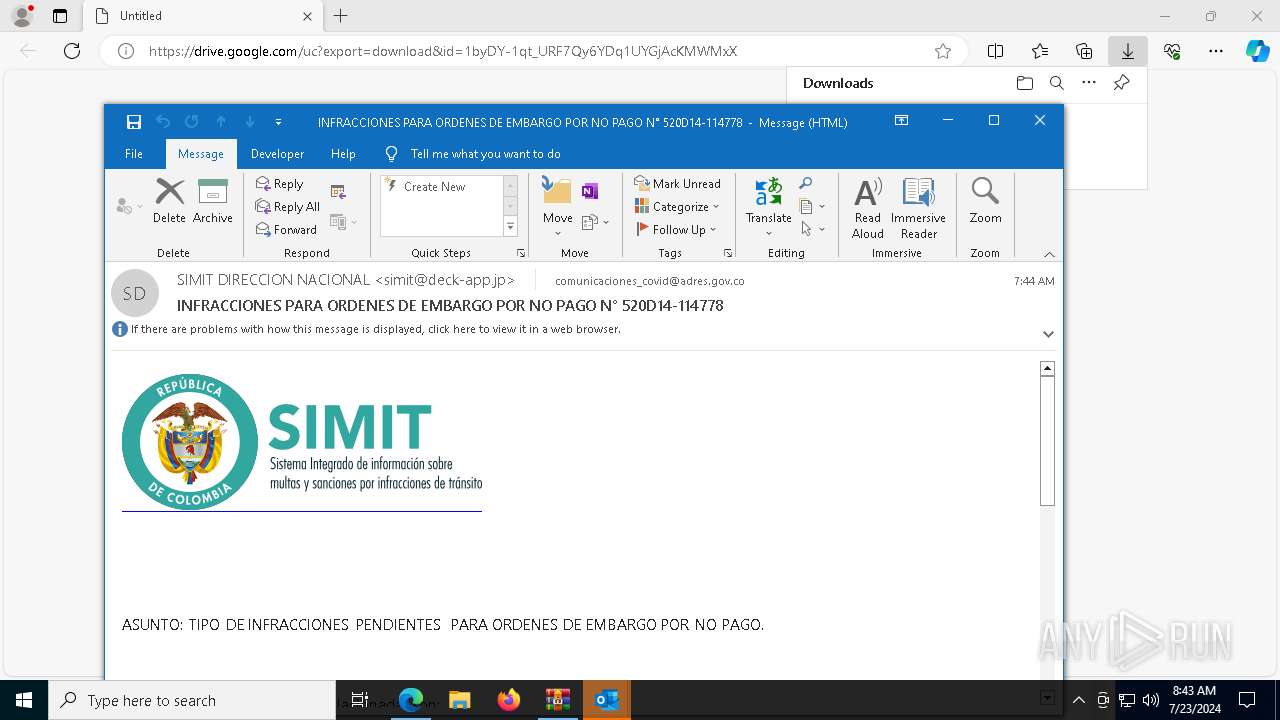Viewport: 1280px width, 720px height.
Task: Open downloads folder in Downloads panel
Action: point(1024,83)
